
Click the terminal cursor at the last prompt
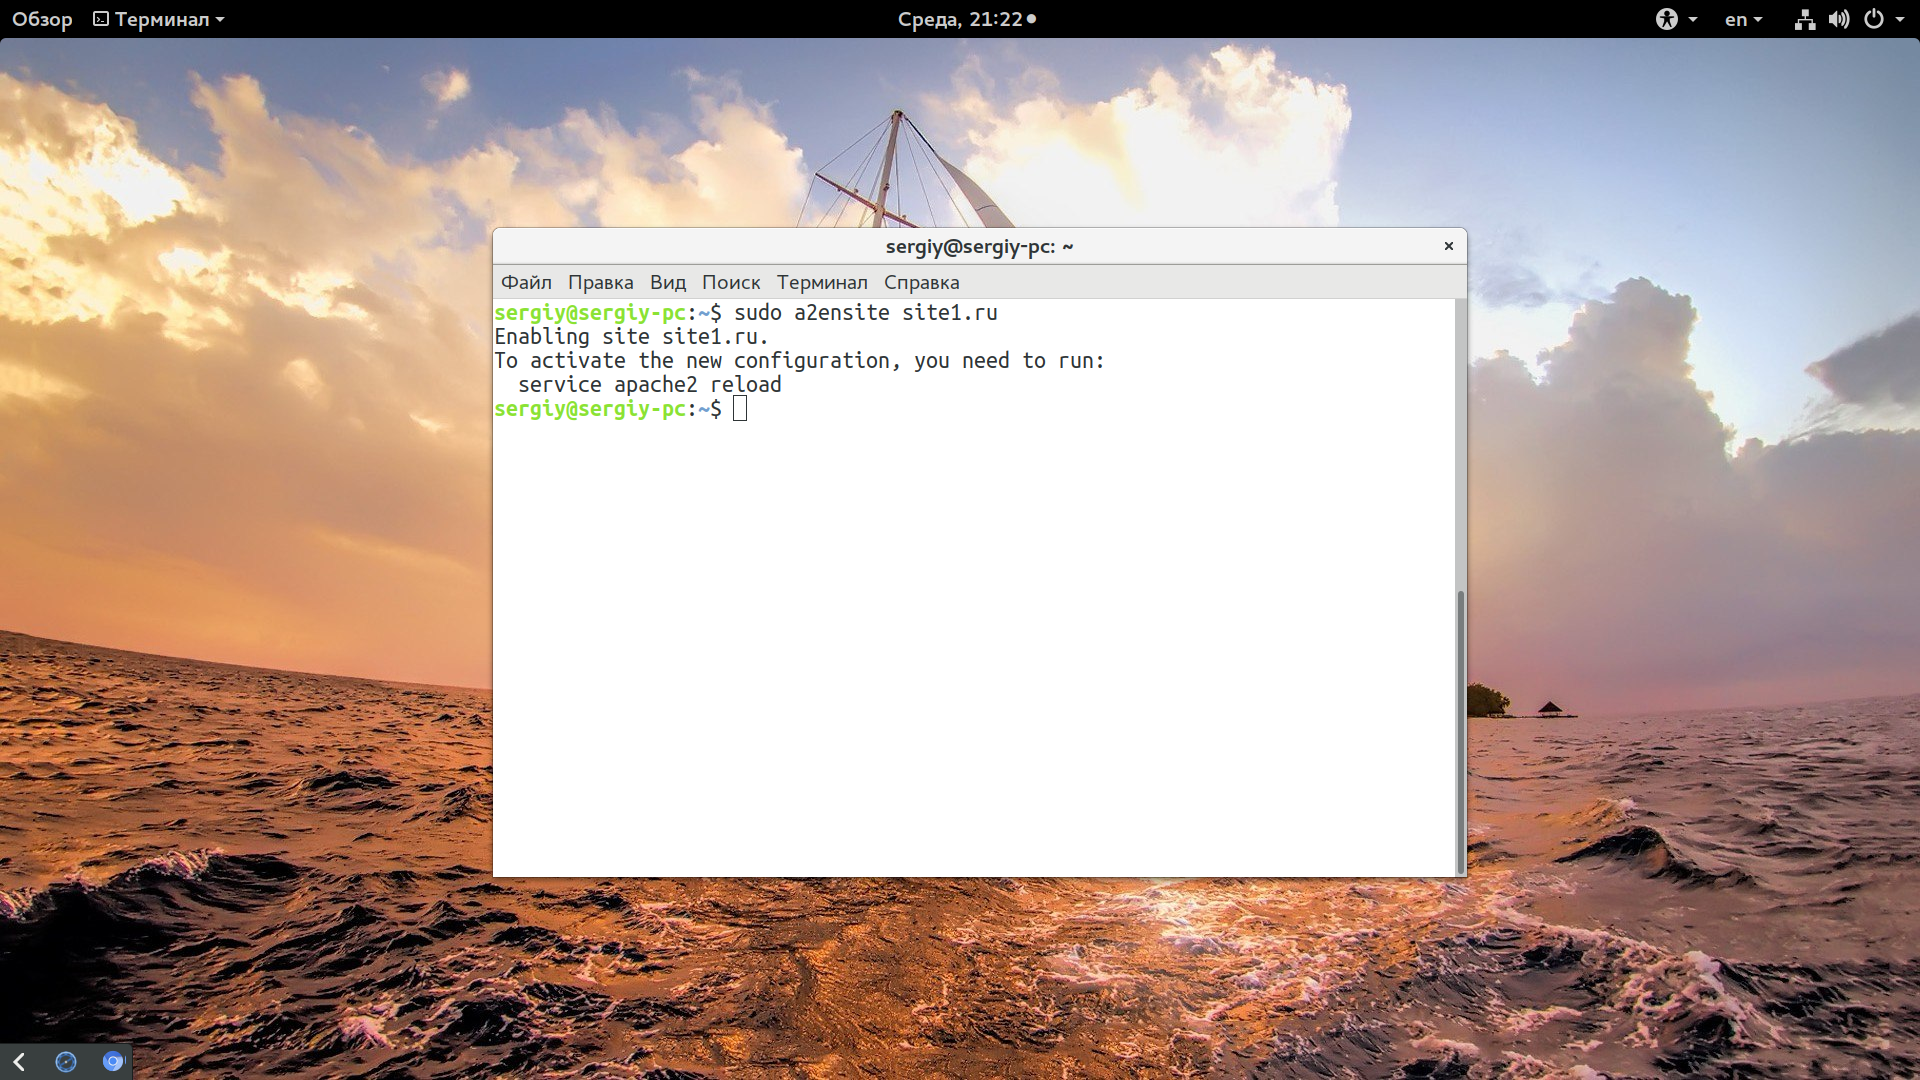740,409
